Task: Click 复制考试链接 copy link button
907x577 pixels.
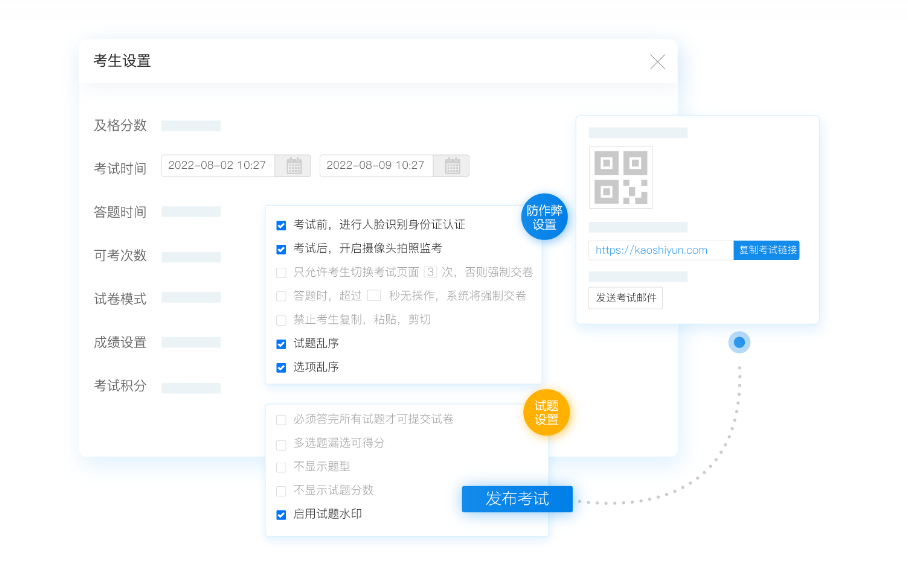Action: click(766, 250)
